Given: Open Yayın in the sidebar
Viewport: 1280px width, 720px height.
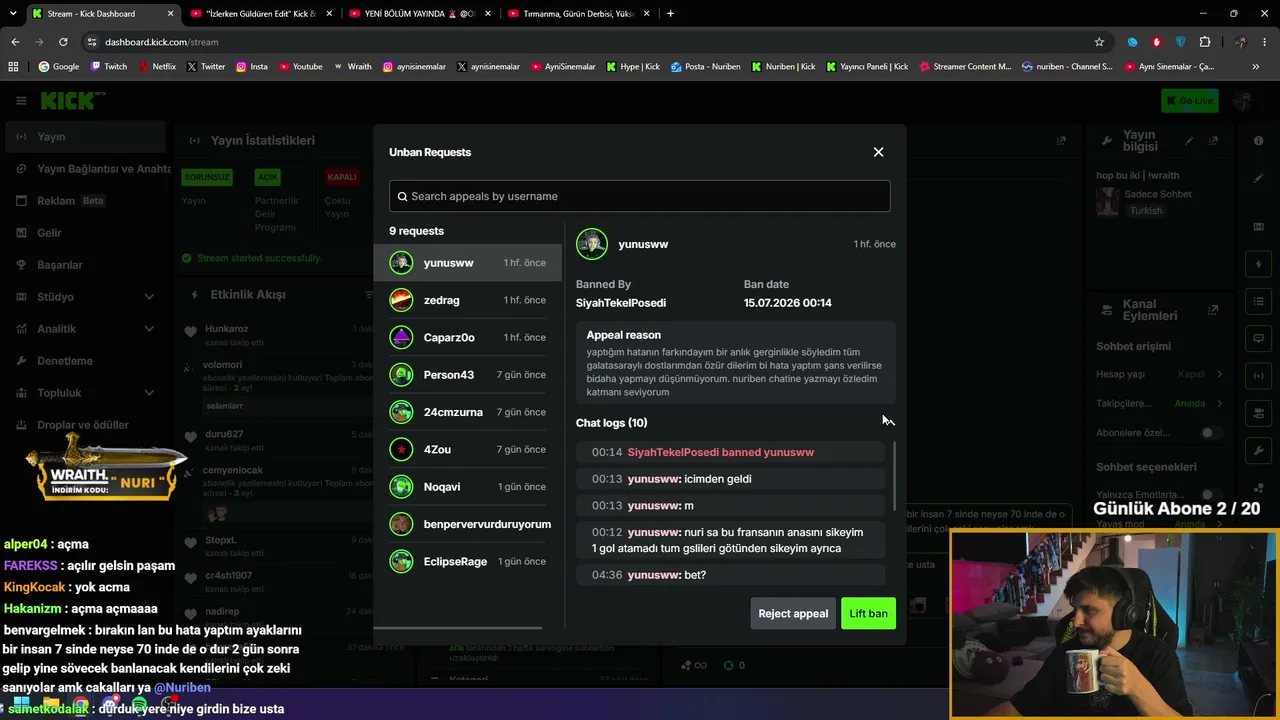Looking at the screenshot, I should 84,137.
